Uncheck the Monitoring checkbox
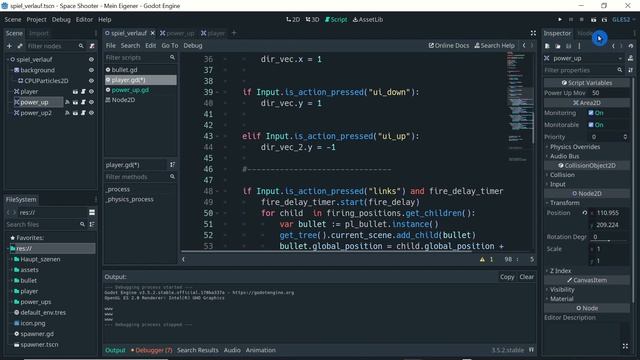This screenshot has width=640, height=360. coord(591,113)
